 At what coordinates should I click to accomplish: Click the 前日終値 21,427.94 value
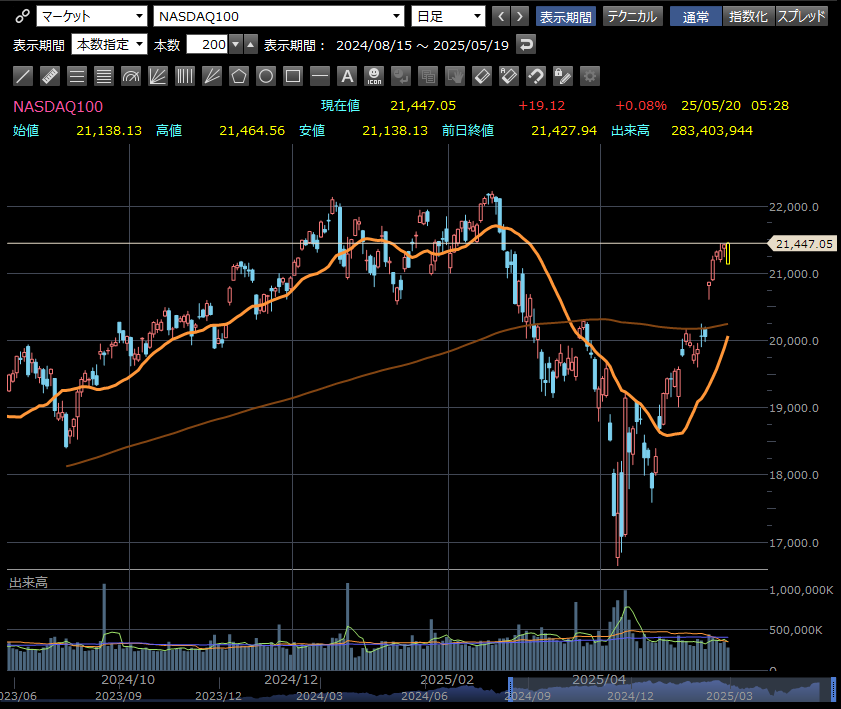(564, 130)
